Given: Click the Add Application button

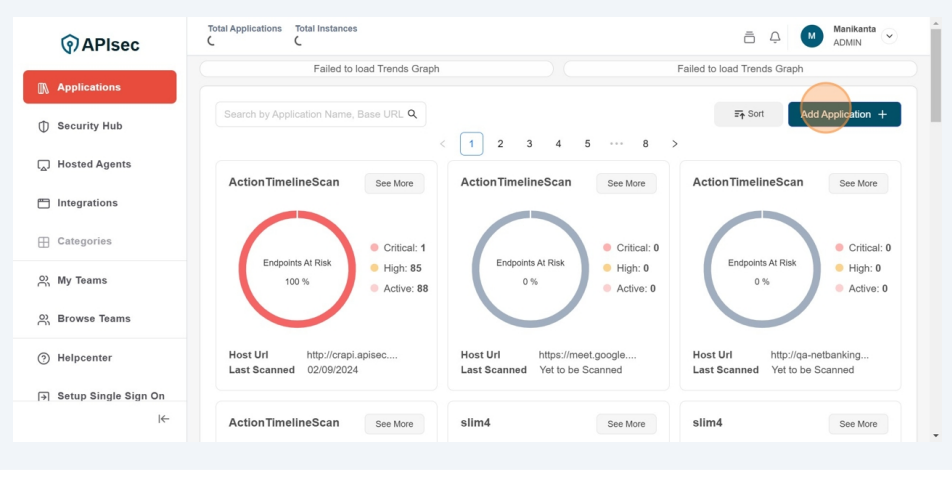Looking at the screenshot, I should pos(843,114).
